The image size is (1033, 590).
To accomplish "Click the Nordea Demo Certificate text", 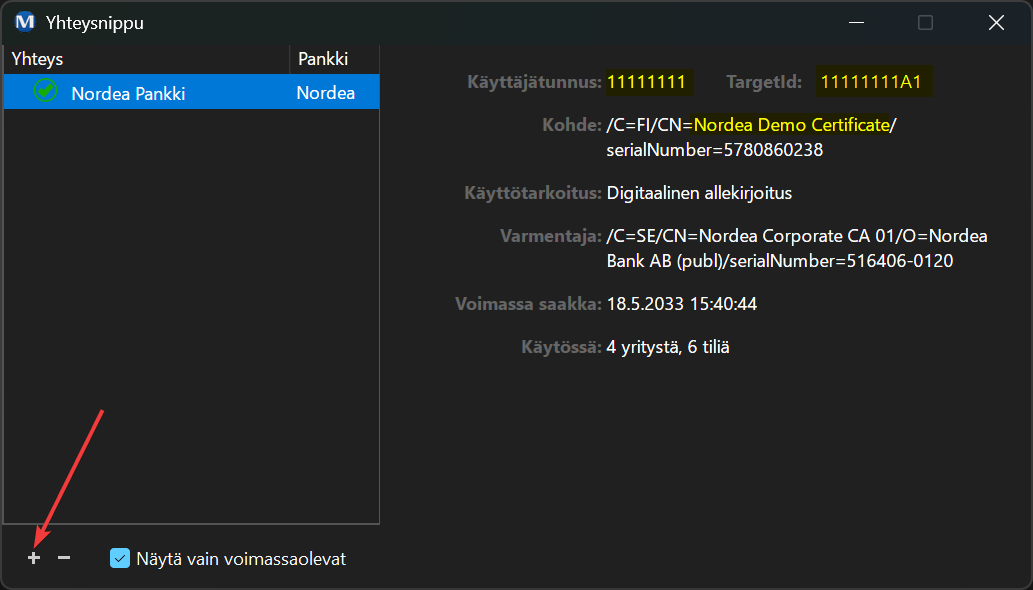I will click(x=792, y=124).
